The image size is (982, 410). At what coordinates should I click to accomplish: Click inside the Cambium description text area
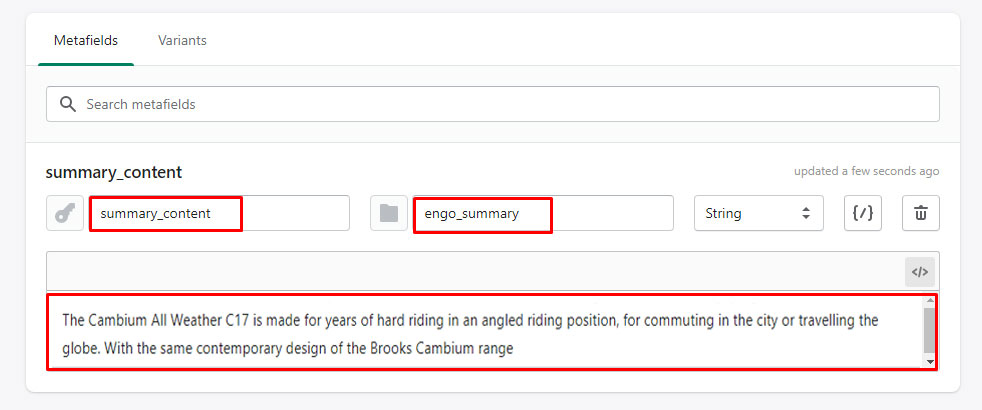[x=485, y=332]
